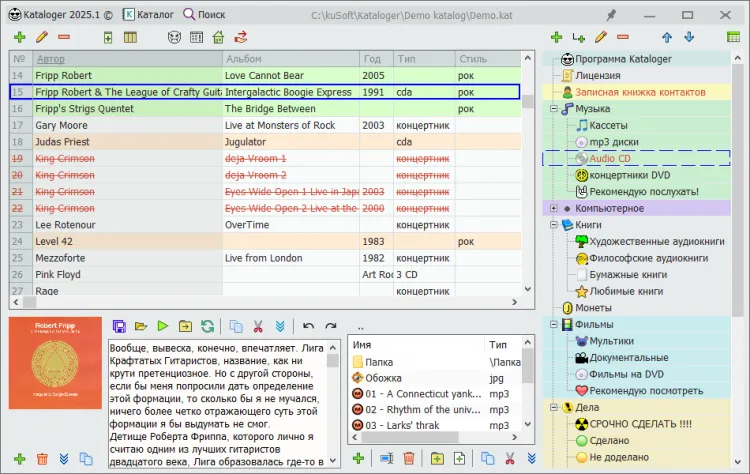Click the pencil edit icon above the record table

tap(42, 37)
